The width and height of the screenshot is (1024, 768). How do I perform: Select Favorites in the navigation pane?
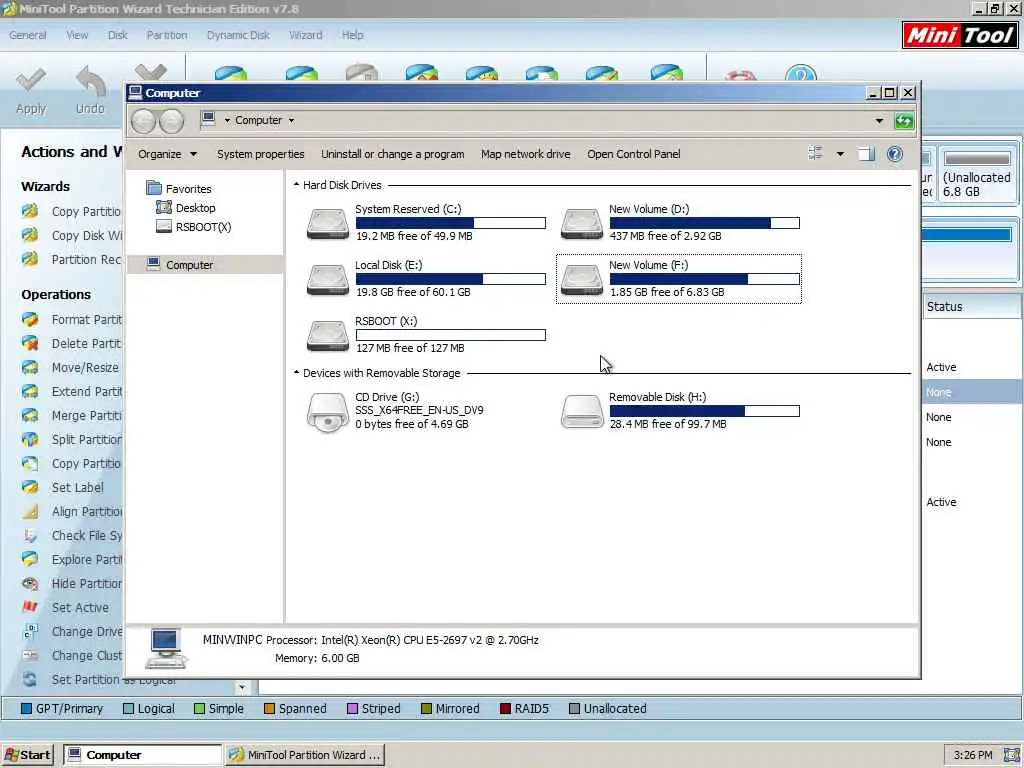(179, 189)
